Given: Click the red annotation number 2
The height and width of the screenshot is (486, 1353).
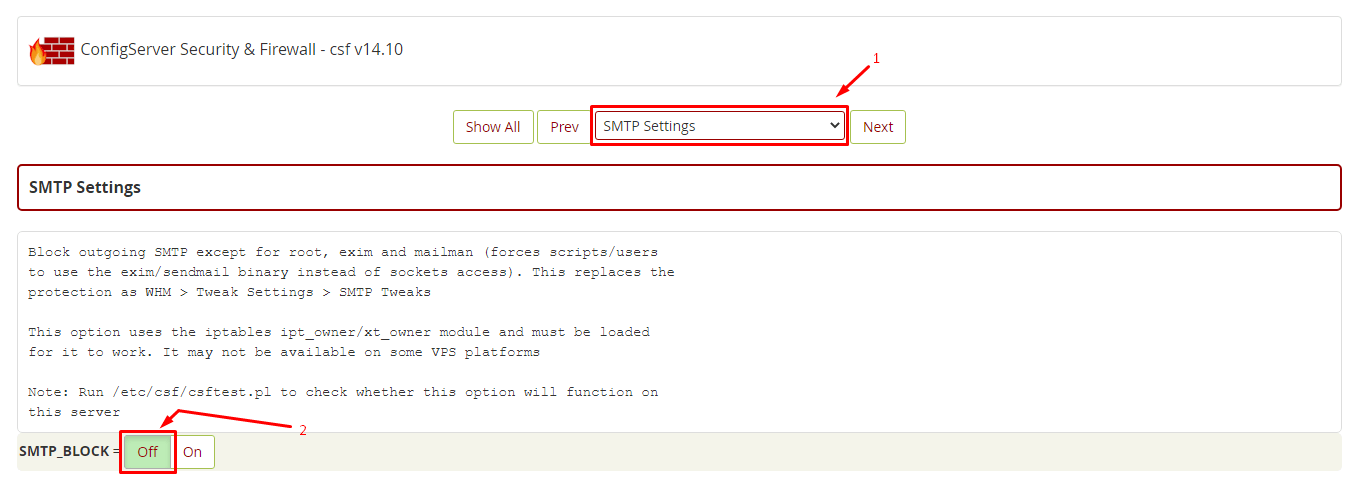Looking at the screenshot, I should (303, 431).
